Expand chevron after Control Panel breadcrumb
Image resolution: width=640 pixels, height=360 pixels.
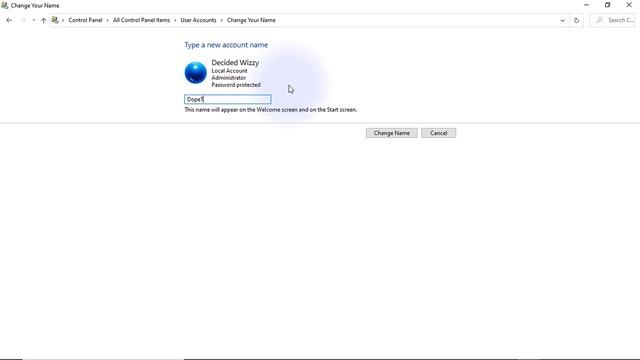pos(108,20)
